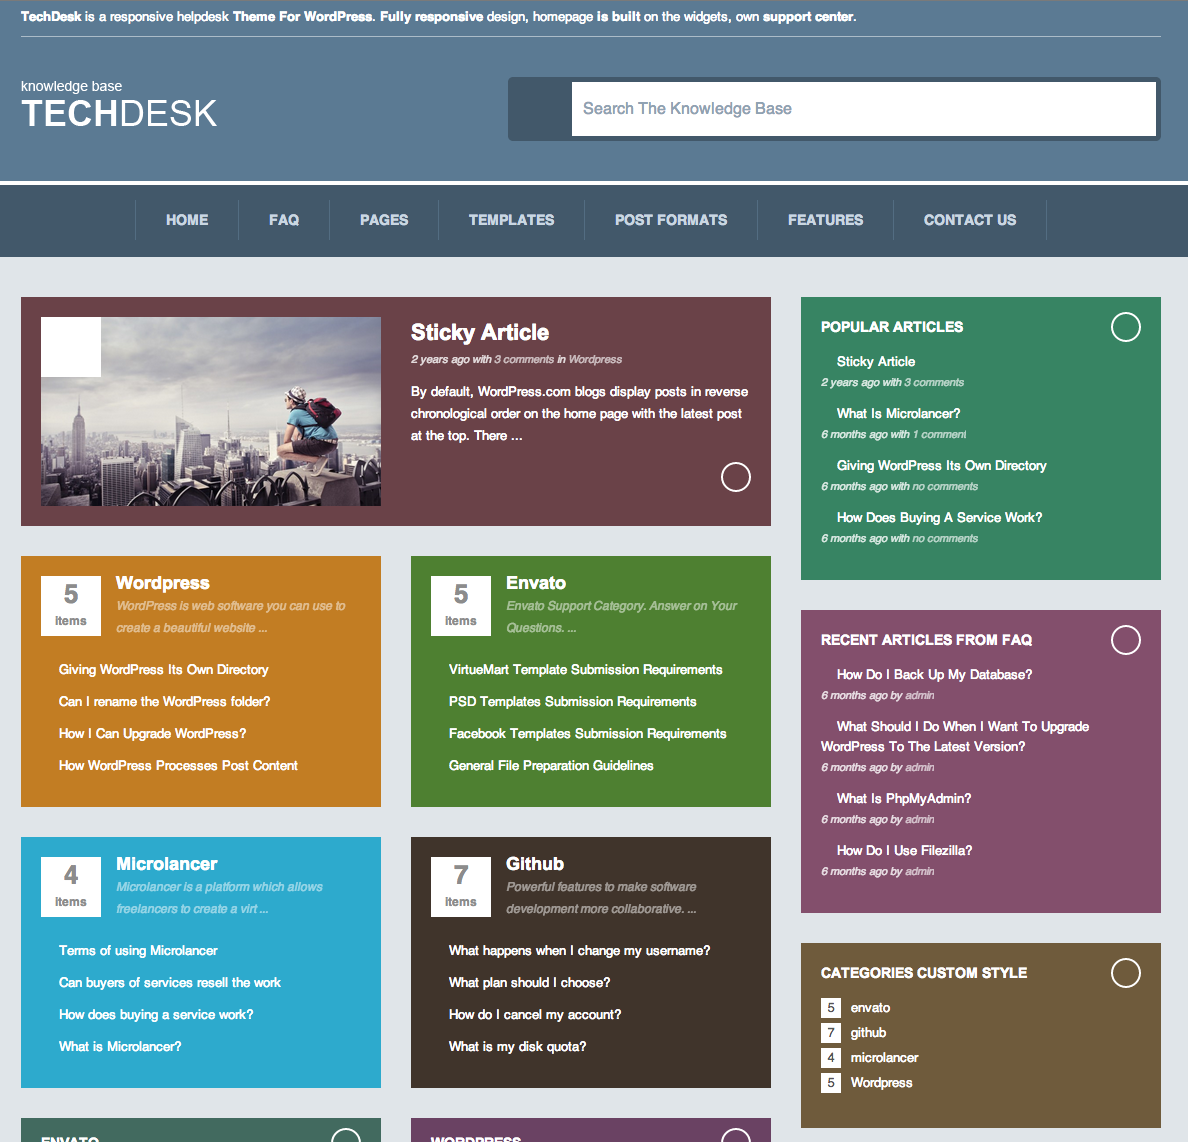Open the Sticky Article featured image

click(x=211, y=411)
